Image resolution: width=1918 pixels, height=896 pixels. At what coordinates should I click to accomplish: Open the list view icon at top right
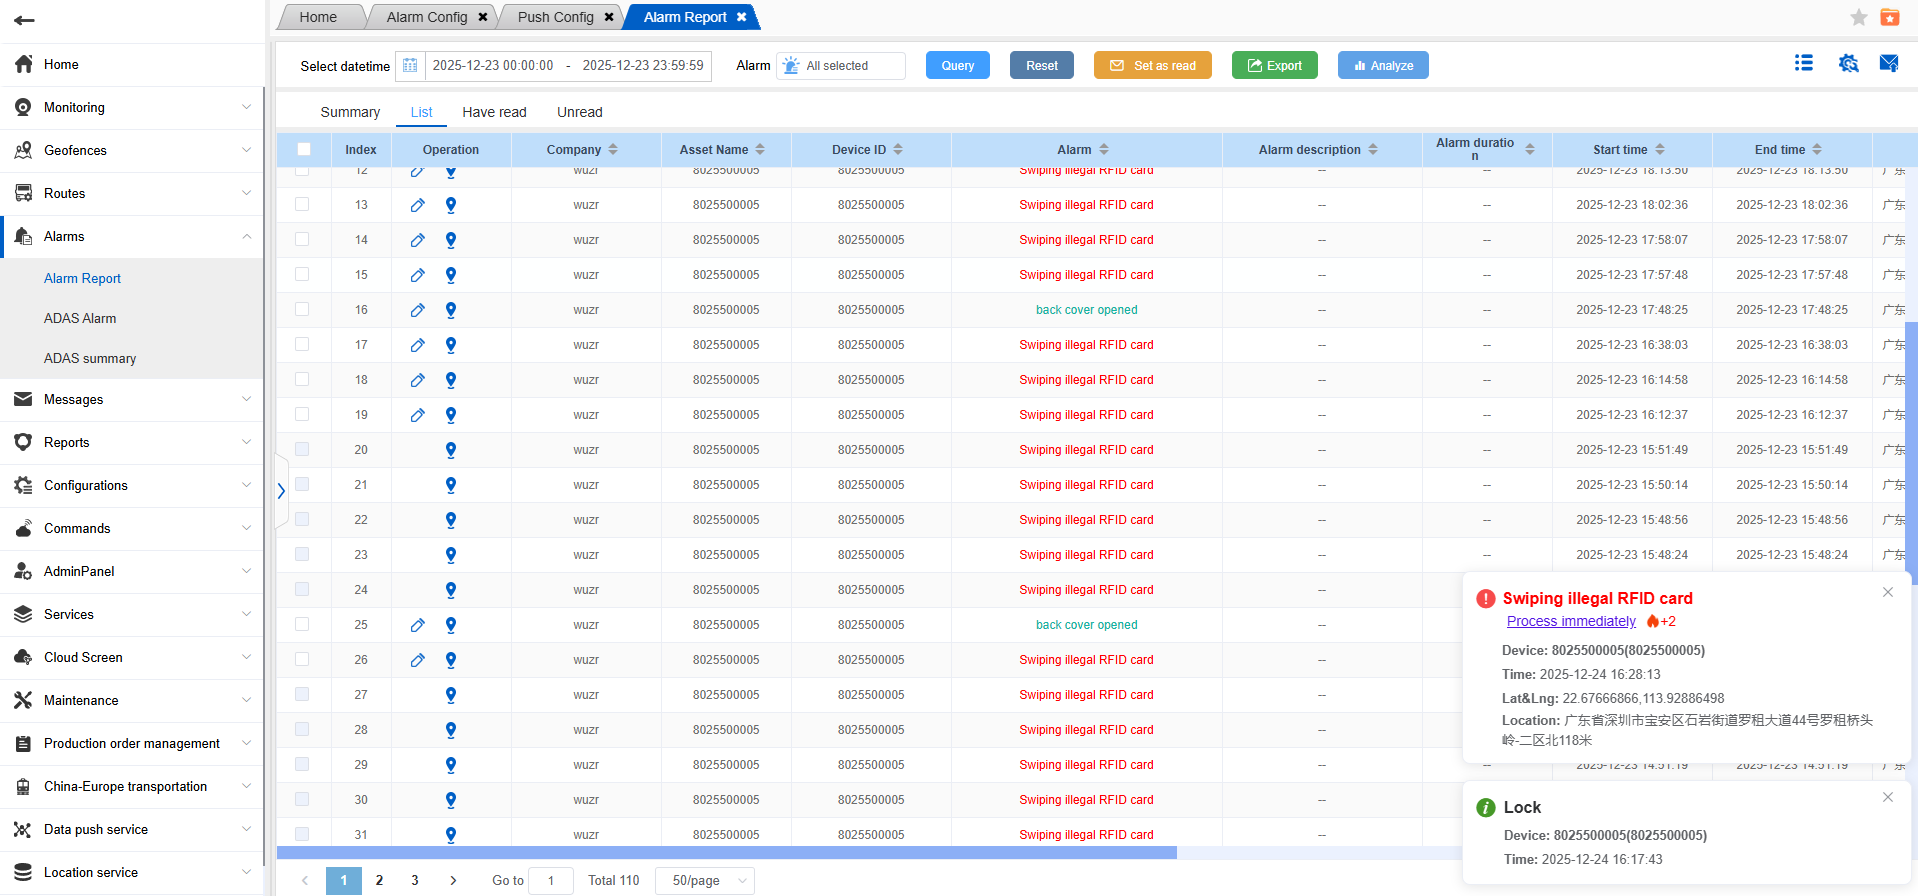(1803, 64)
